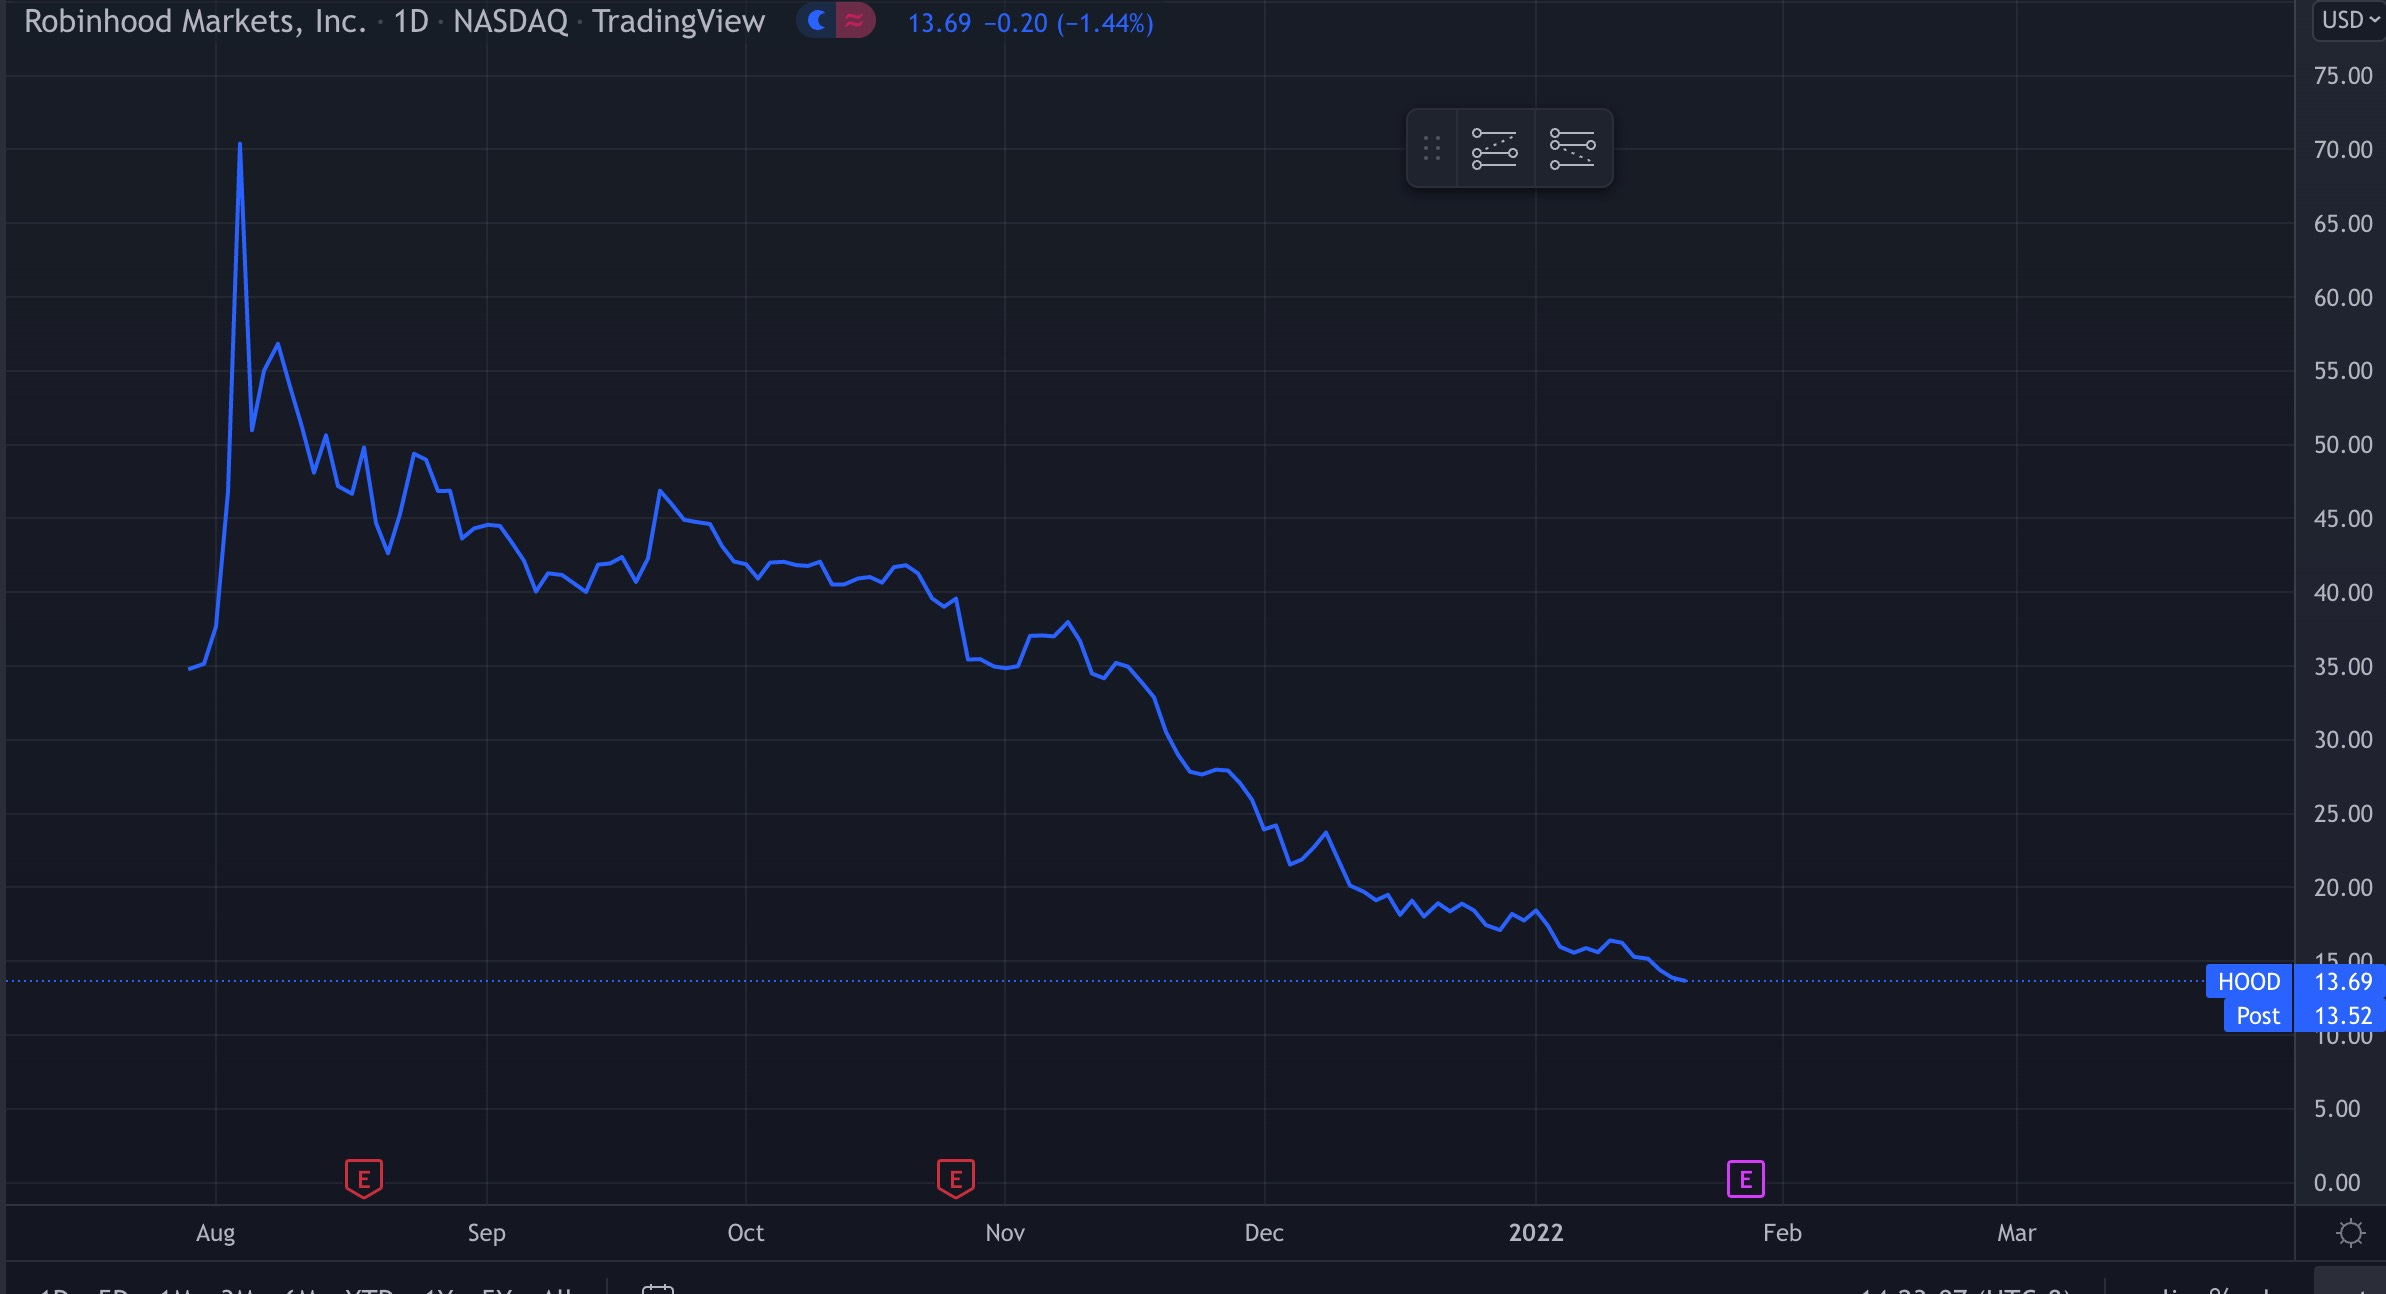
Task: Click the 0.00 price axis label
Action: [2336, 1183]
